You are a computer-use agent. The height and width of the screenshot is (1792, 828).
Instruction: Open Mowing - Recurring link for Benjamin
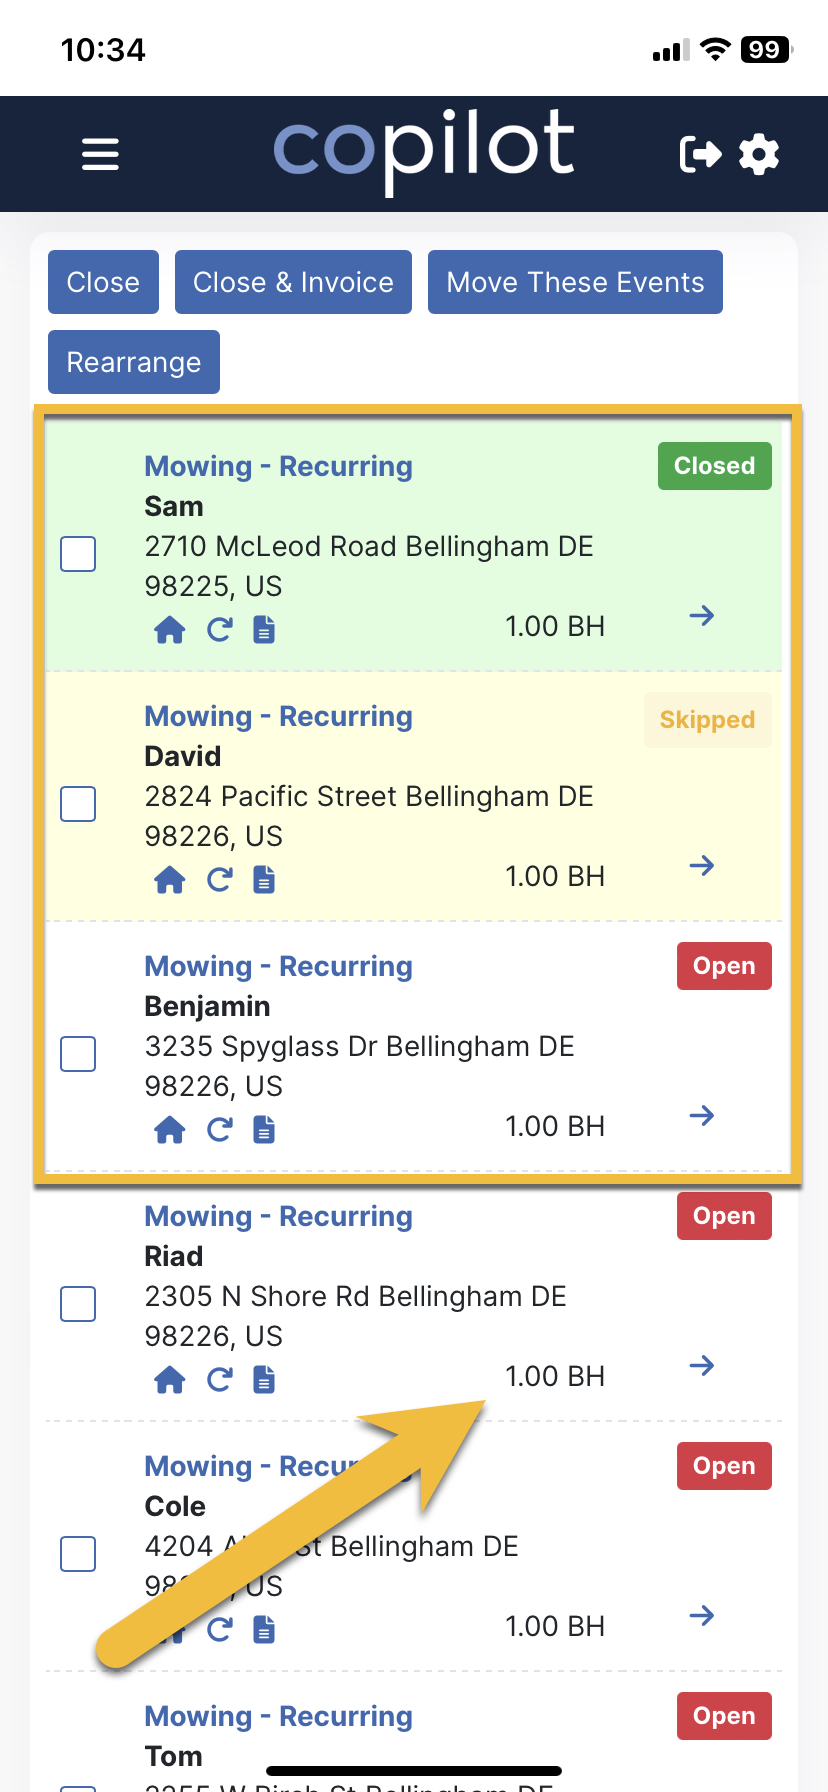[278, 966]
